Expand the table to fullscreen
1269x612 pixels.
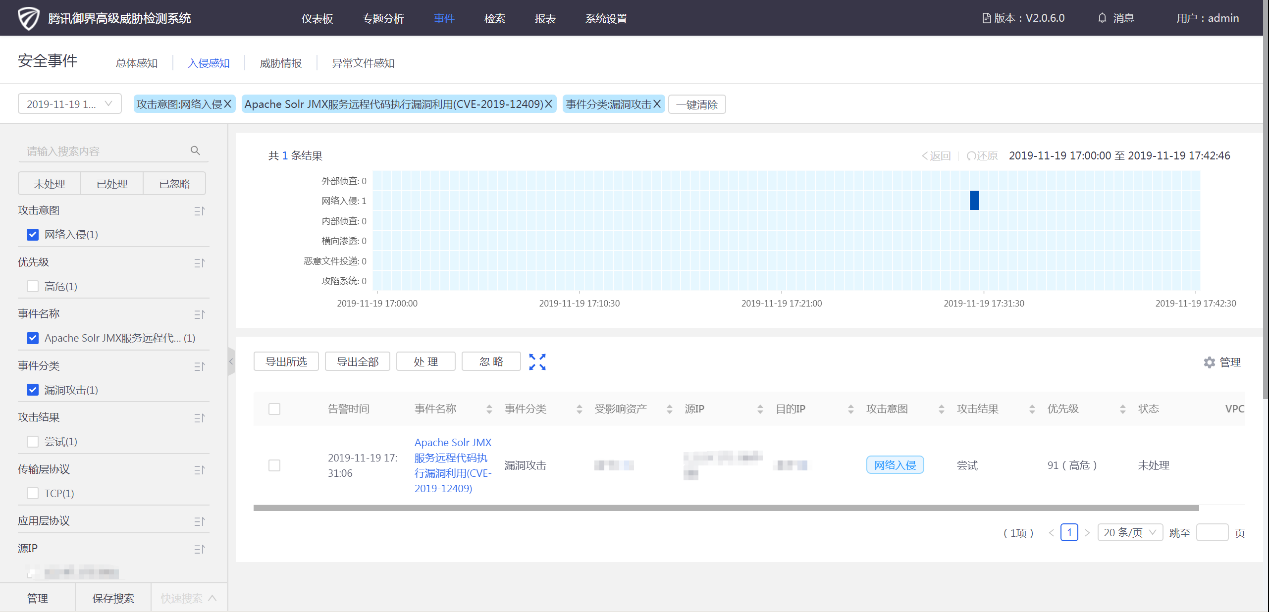pyautogui.click(x=537, y=362)
